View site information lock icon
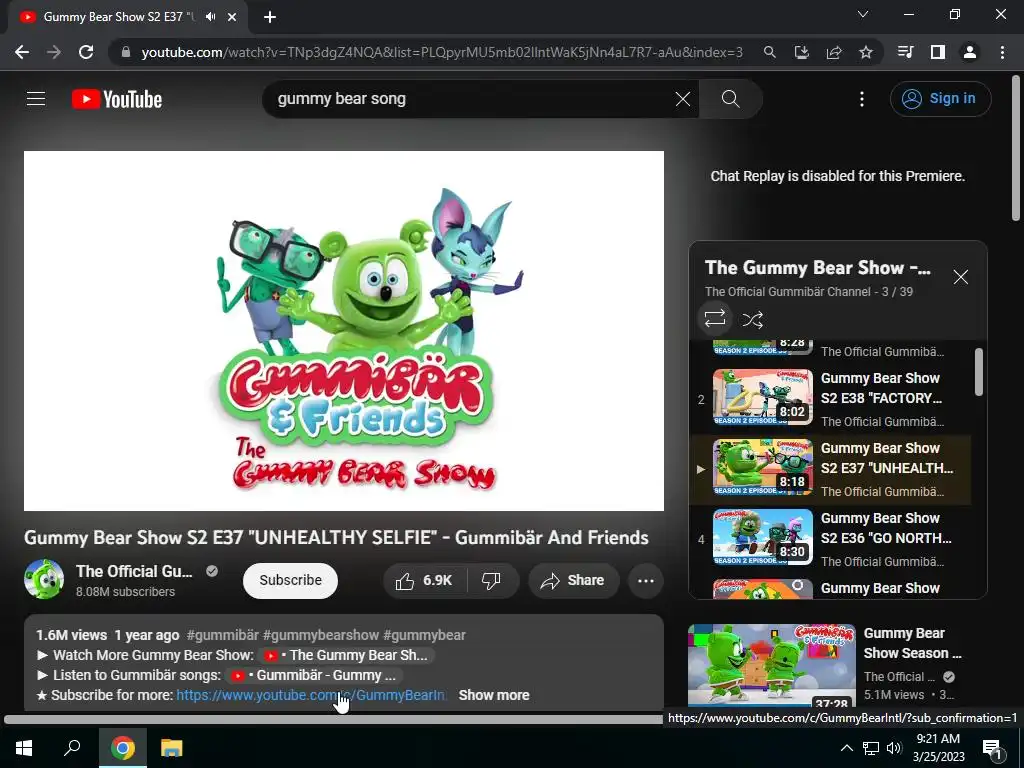1024x768 pixels. (x=126, y=52)
